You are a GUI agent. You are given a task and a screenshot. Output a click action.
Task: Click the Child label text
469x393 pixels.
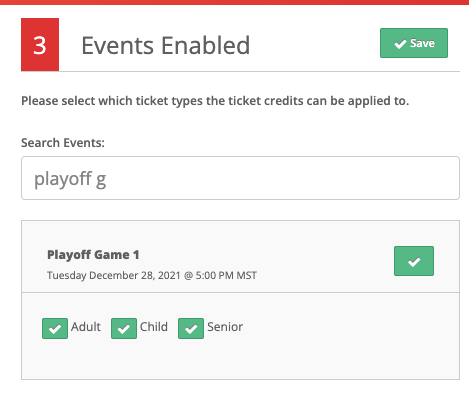154,327
